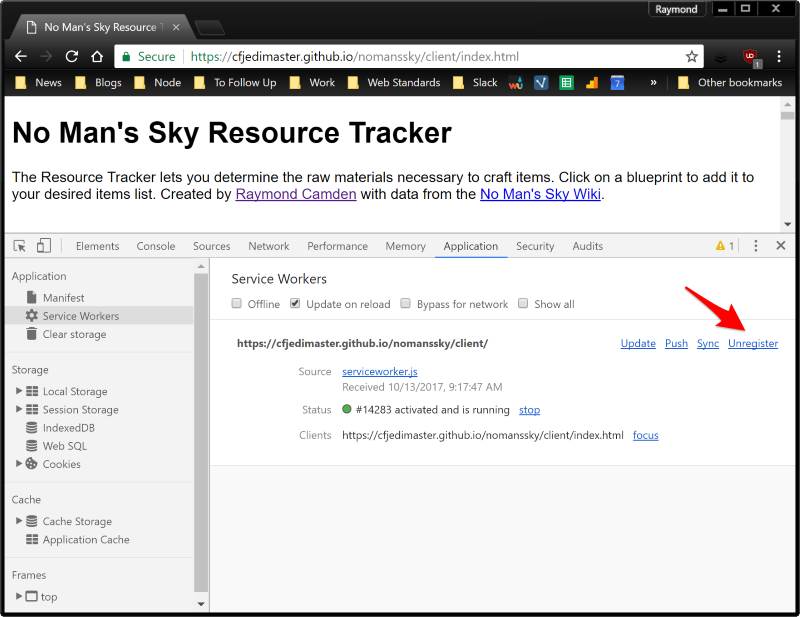Close the No Man's Sky Resource tab
Image resolution: width=800 pixels, height=617 pixels.
(x=176, y=27)
